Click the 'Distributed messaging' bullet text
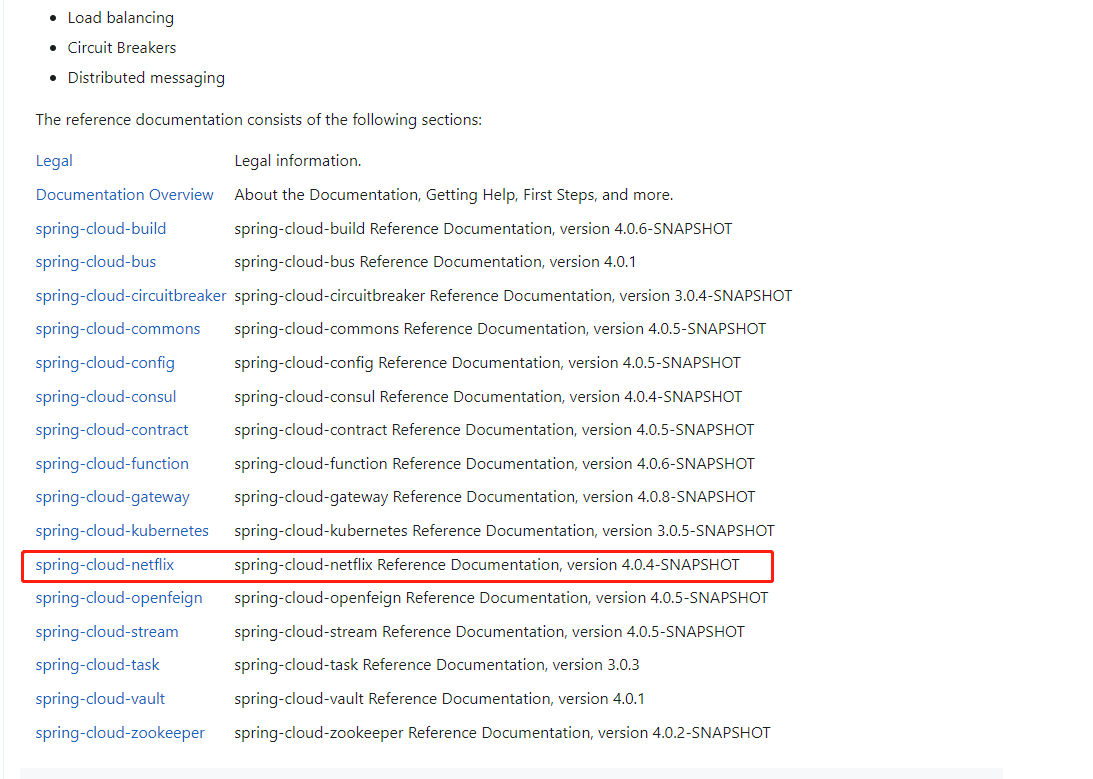 (146, 78)
